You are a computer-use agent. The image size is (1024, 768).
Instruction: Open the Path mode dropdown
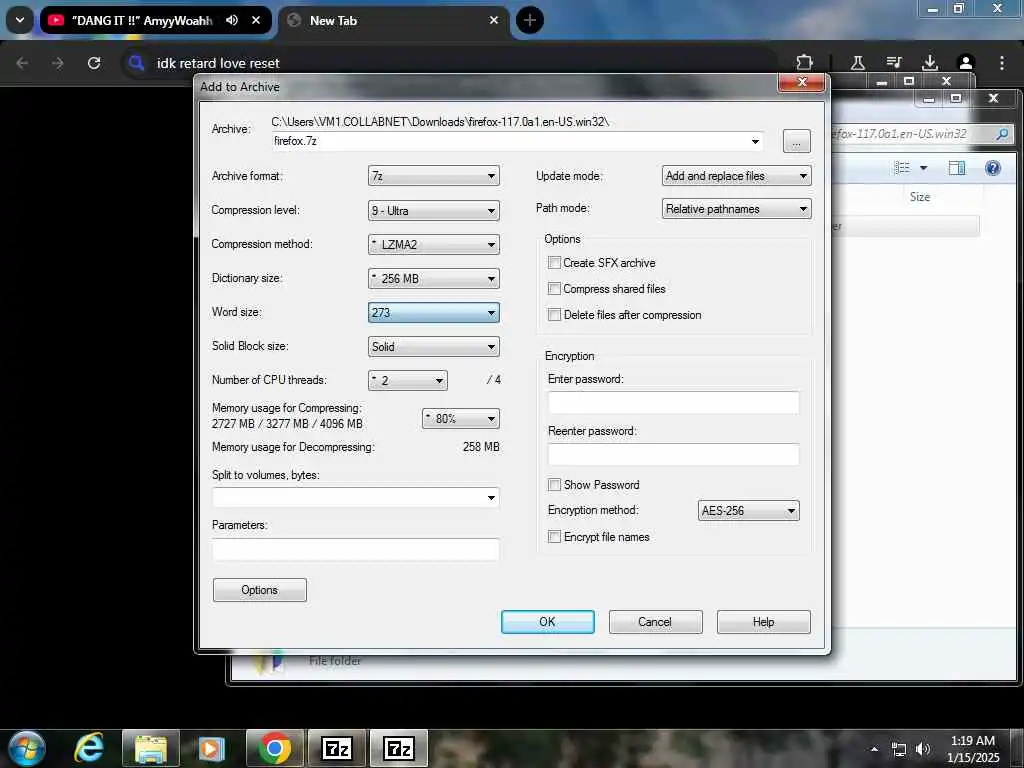pos(736,208)
